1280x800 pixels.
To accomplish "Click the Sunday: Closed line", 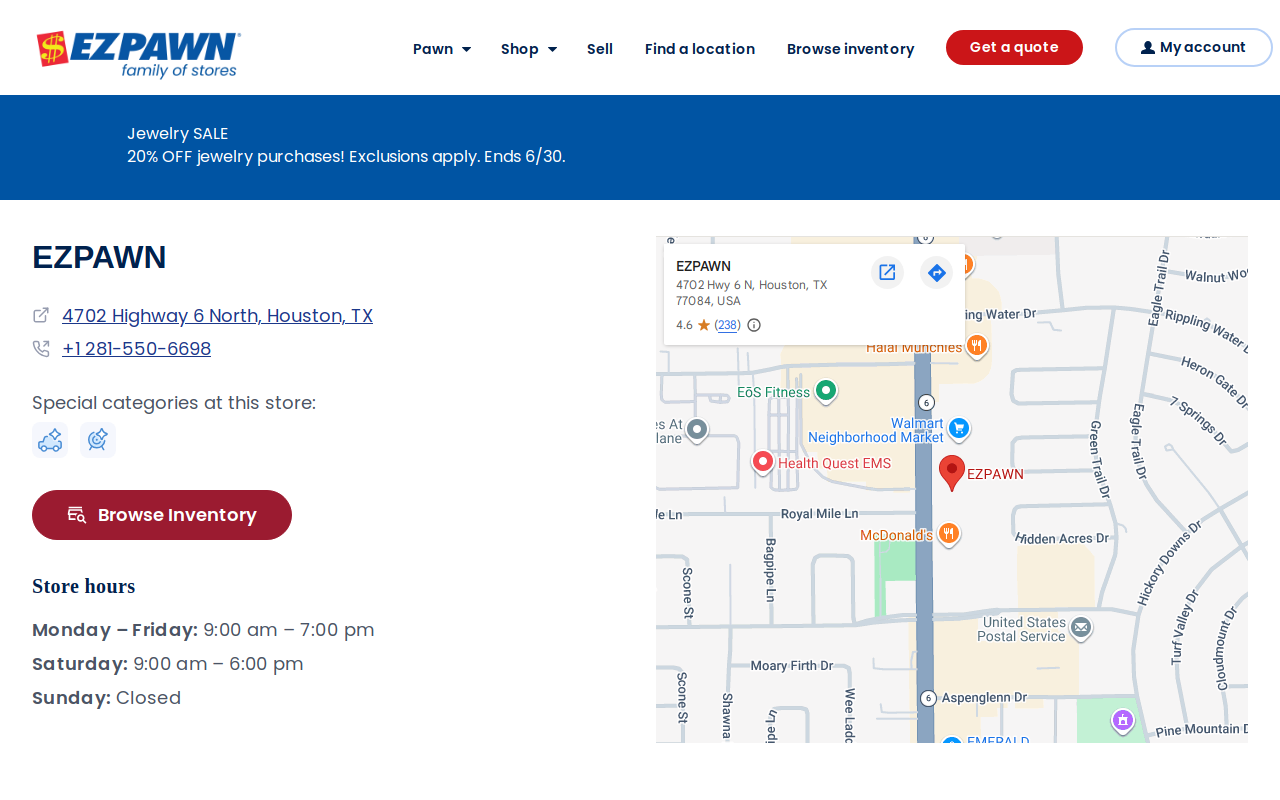I will [107, 698].
